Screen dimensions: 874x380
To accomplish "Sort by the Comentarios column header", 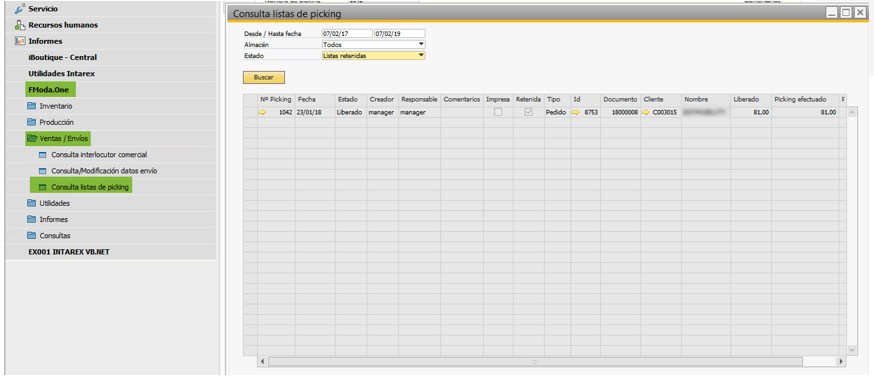I will 462,100.
